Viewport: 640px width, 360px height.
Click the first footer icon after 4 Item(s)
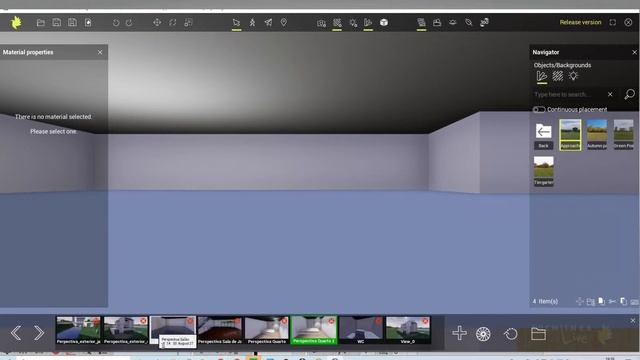(579, 302)
